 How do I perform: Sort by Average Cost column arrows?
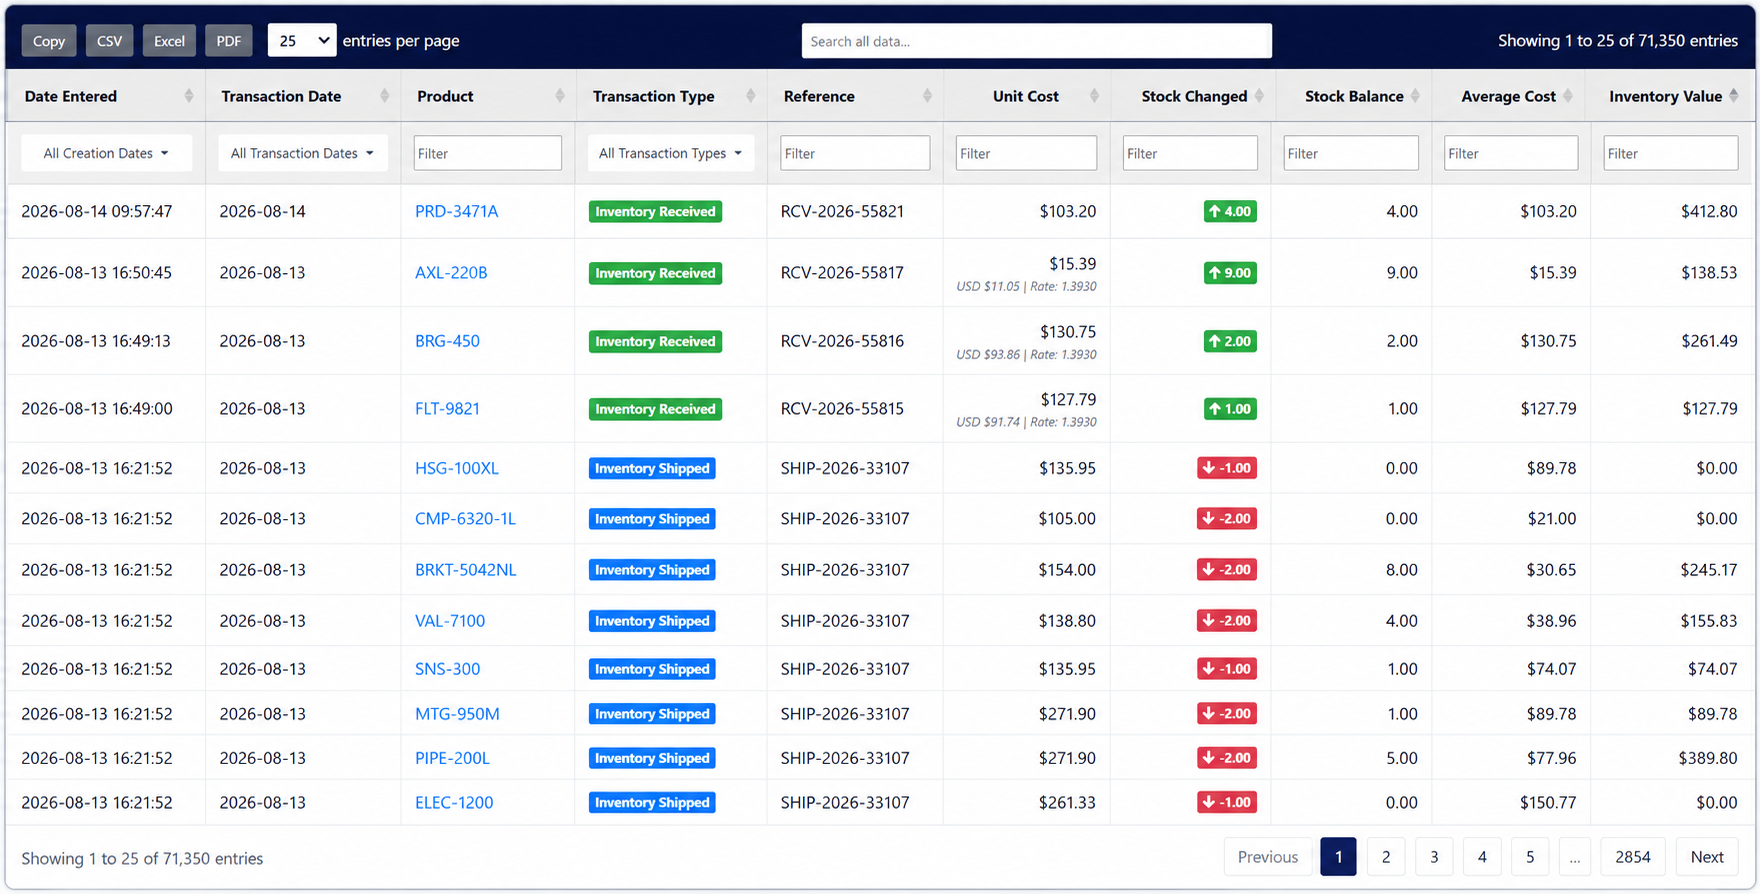click(x=1568, y=96)
